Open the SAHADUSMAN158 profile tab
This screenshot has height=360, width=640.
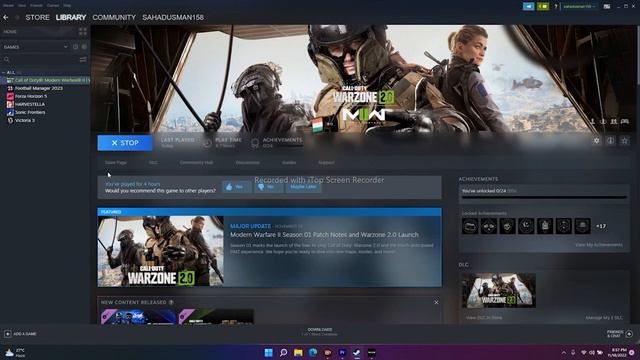[173, 18]
